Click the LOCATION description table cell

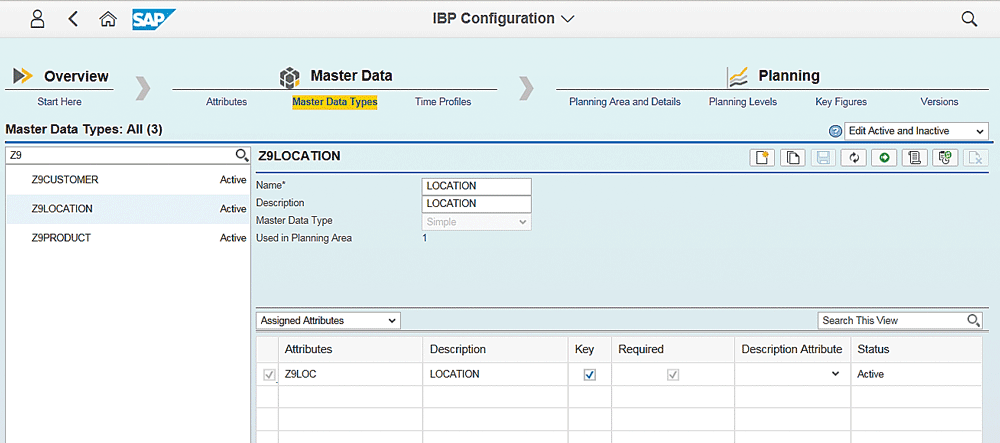496,374
